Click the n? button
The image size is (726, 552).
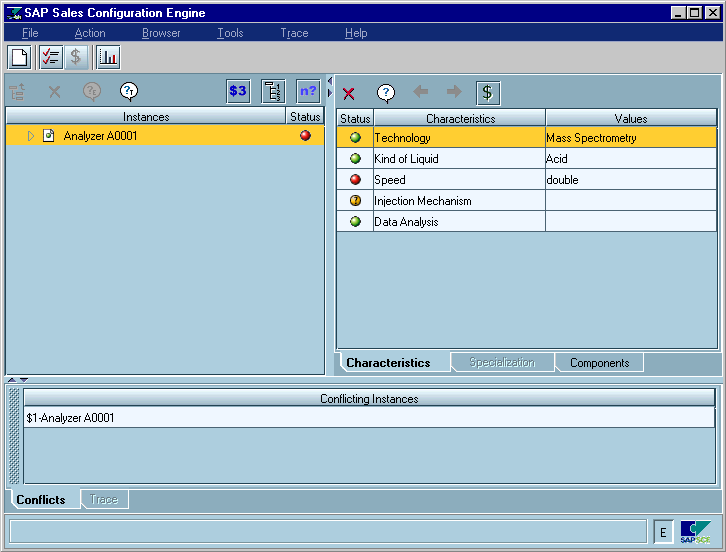click(x=308, y=91)
